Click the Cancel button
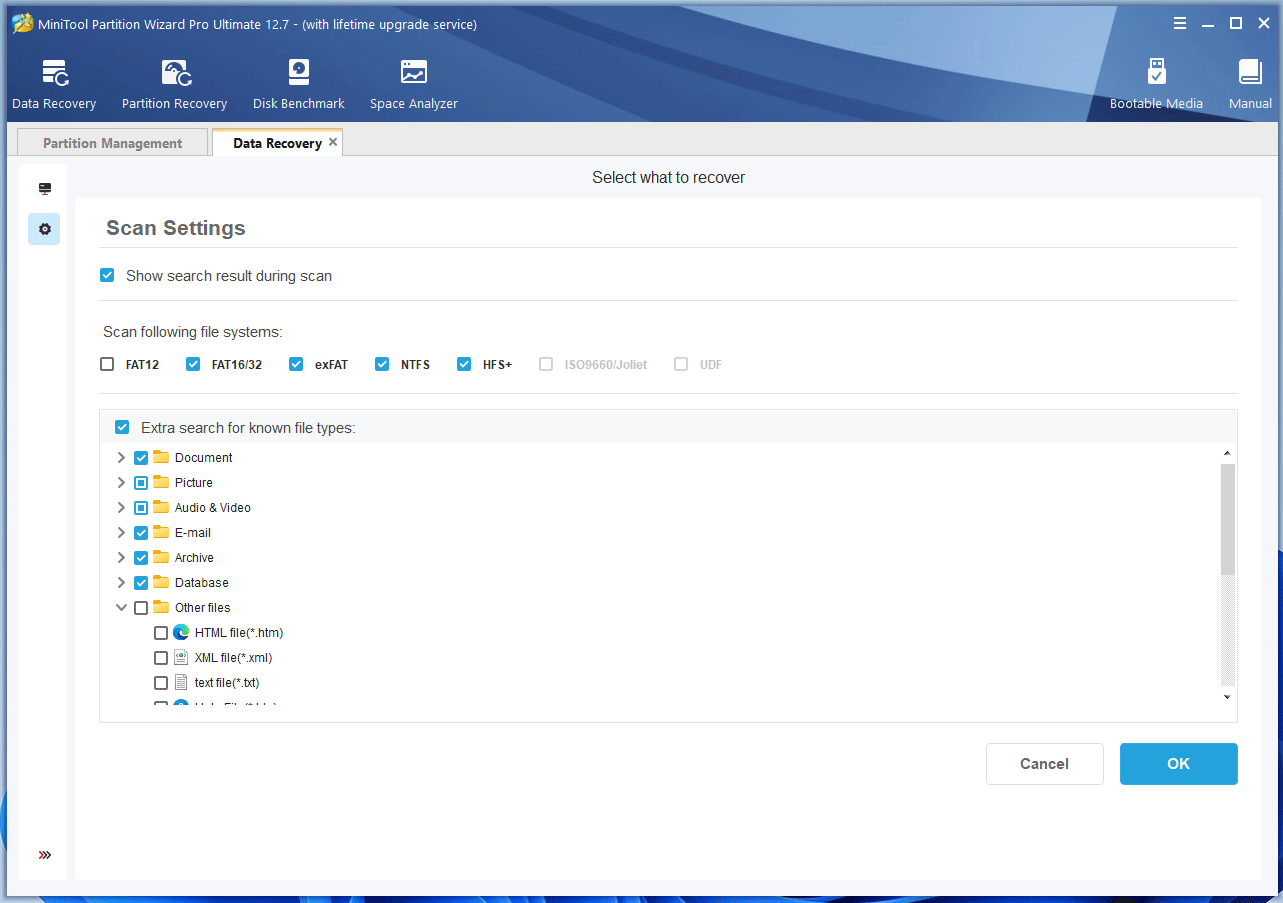Screen dimensions: 1283x903 coord(1044,763)
